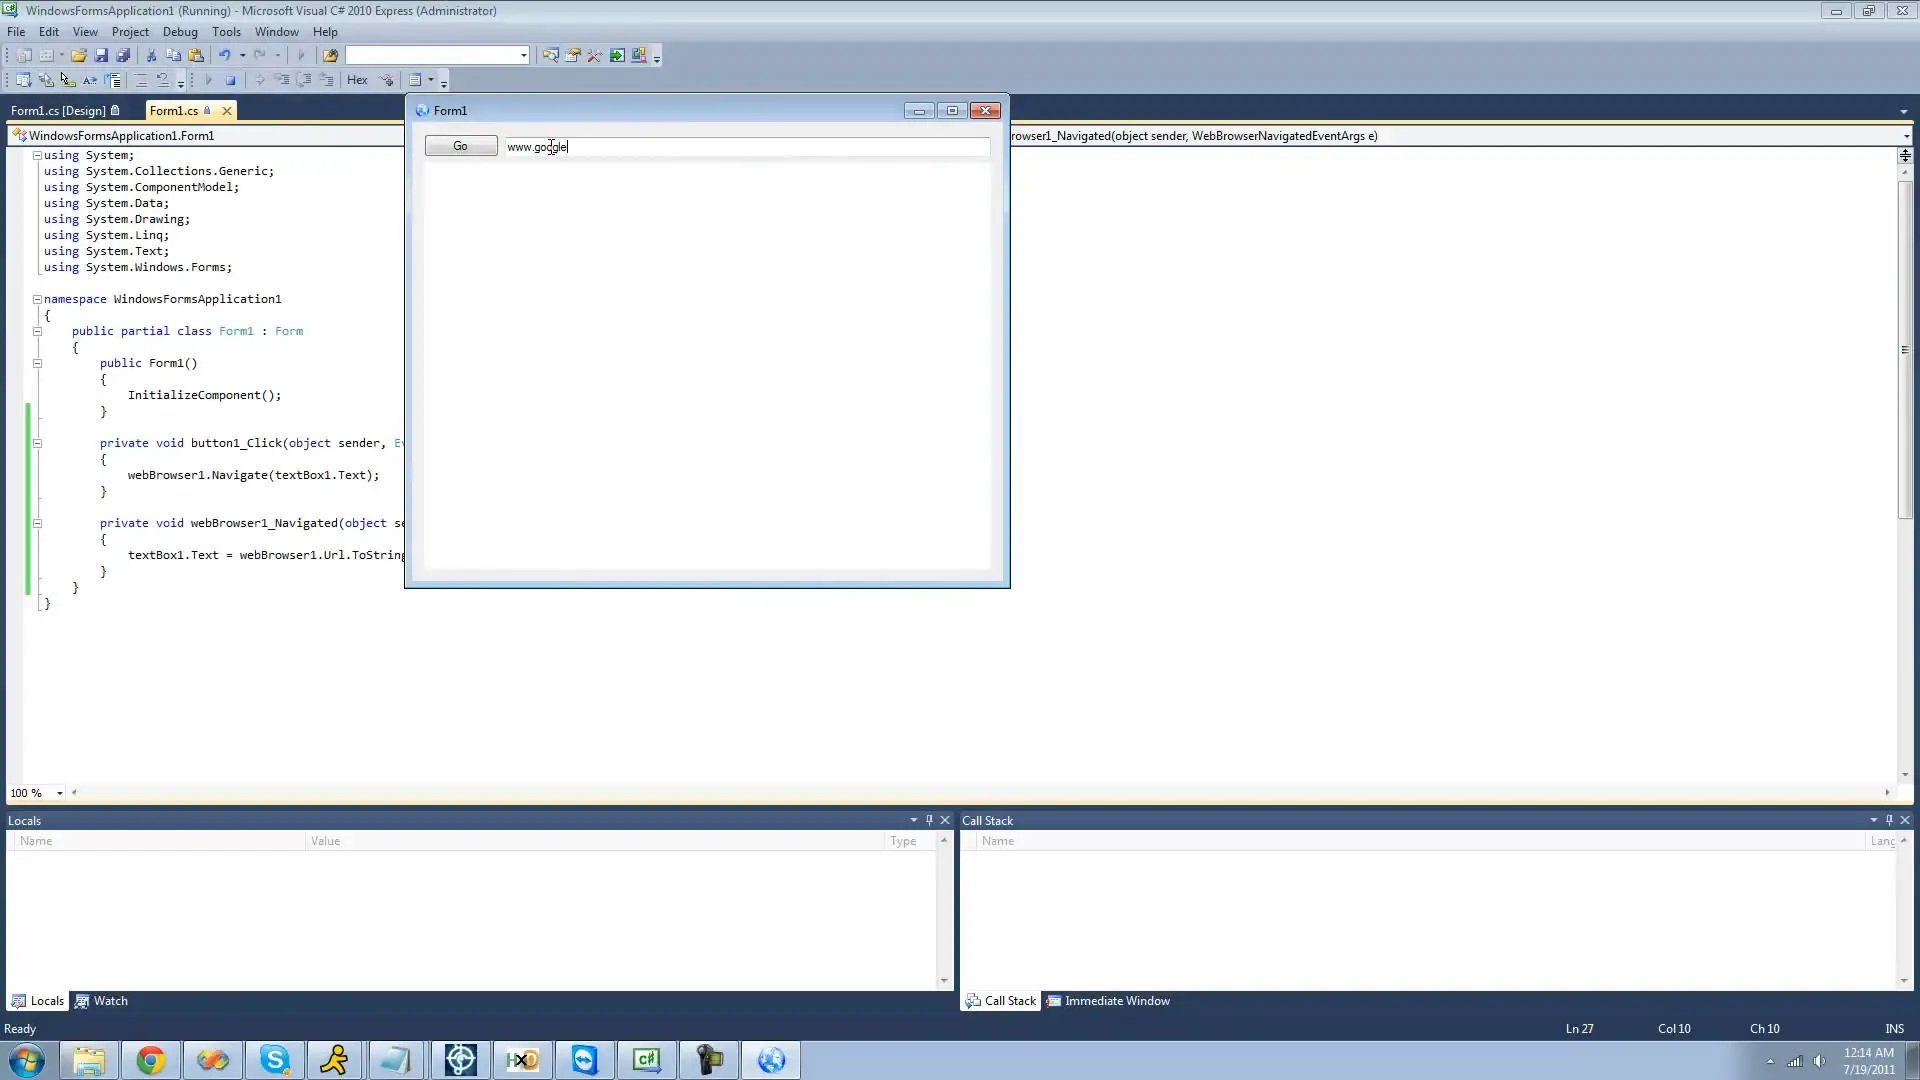The height and width of the screenshot is (1080, 1920).
Task: Open the Find combo box dropdown arrow
Action: tap(523, 56)
